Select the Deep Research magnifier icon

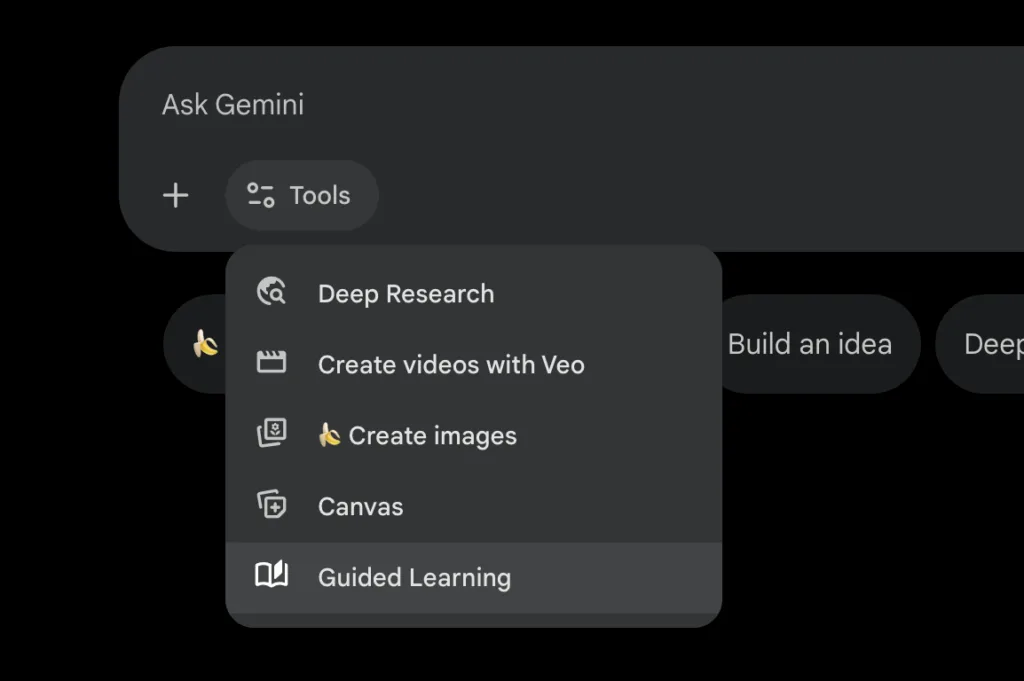pyautogui.click(x=270, y=293)
